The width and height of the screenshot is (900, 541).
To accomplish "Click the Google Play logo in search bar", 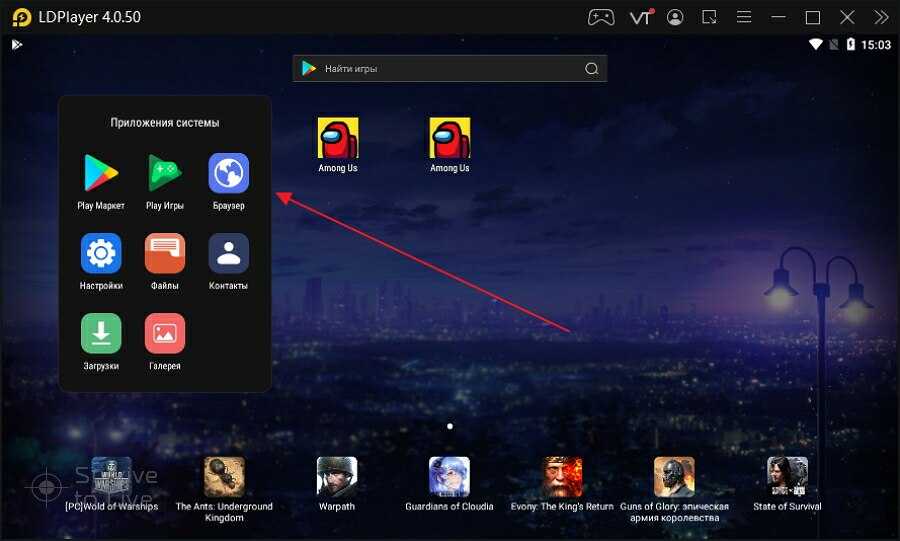I will [x=309, y=68].
